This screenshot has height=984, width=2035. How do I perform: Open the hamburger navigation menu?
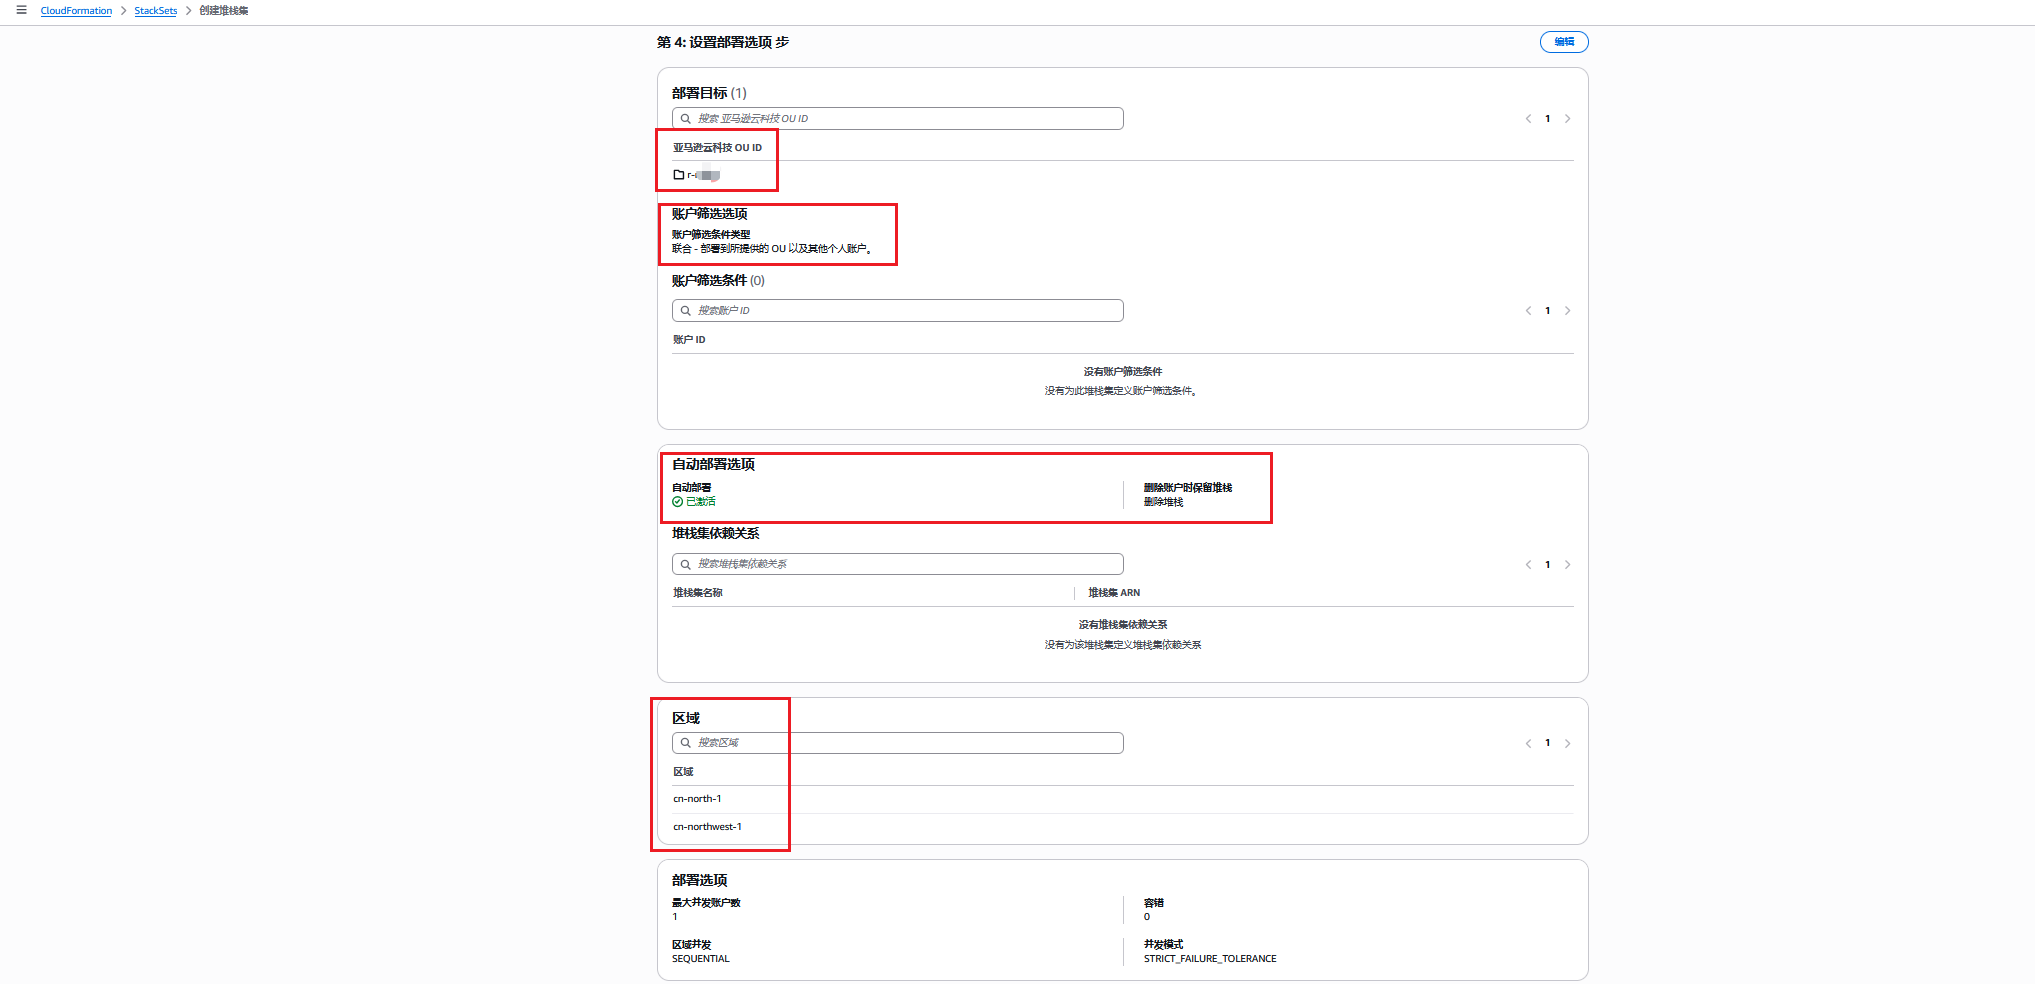[x=22, y=11]
